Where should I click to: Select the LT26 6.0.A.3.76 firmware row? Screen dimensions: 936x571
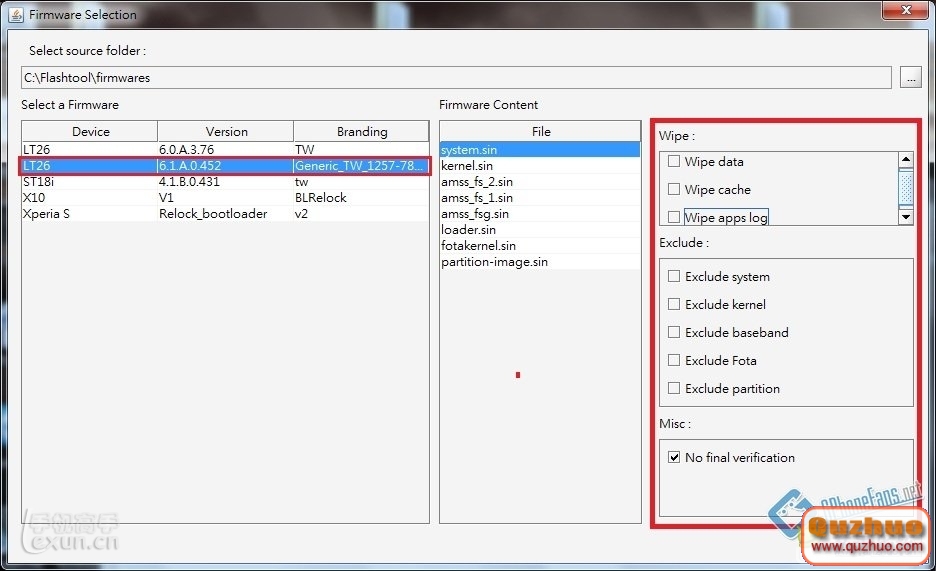[x=225, y=149]
